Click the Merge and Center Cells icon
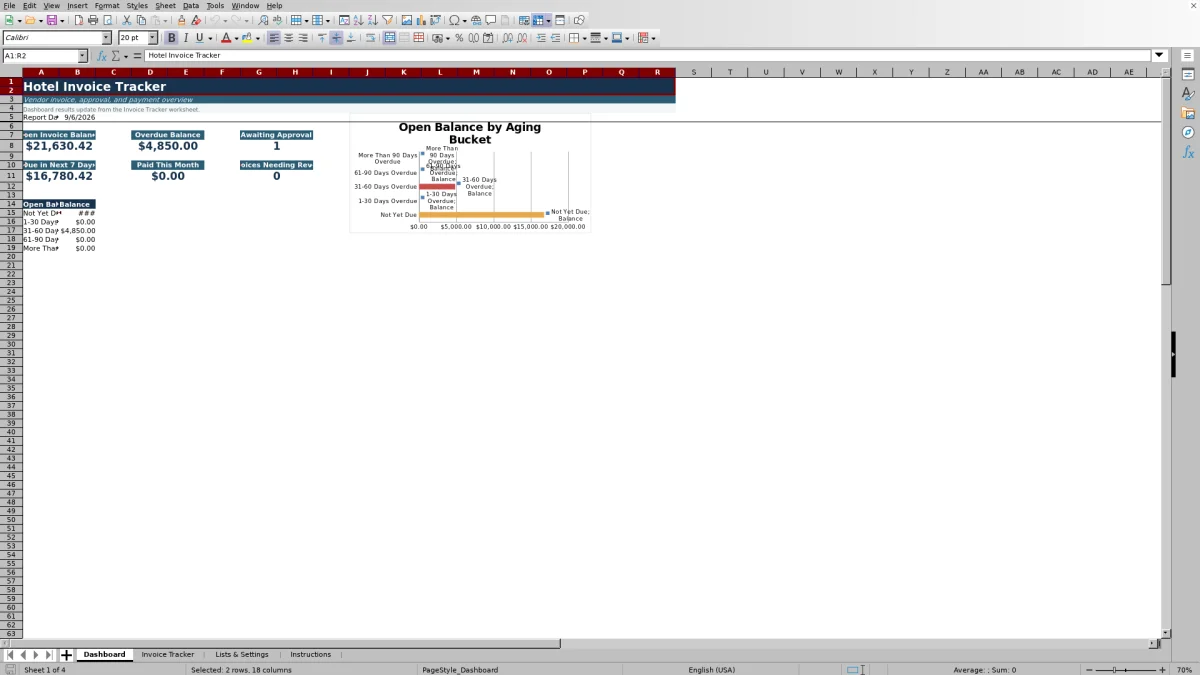 [389, 38]
